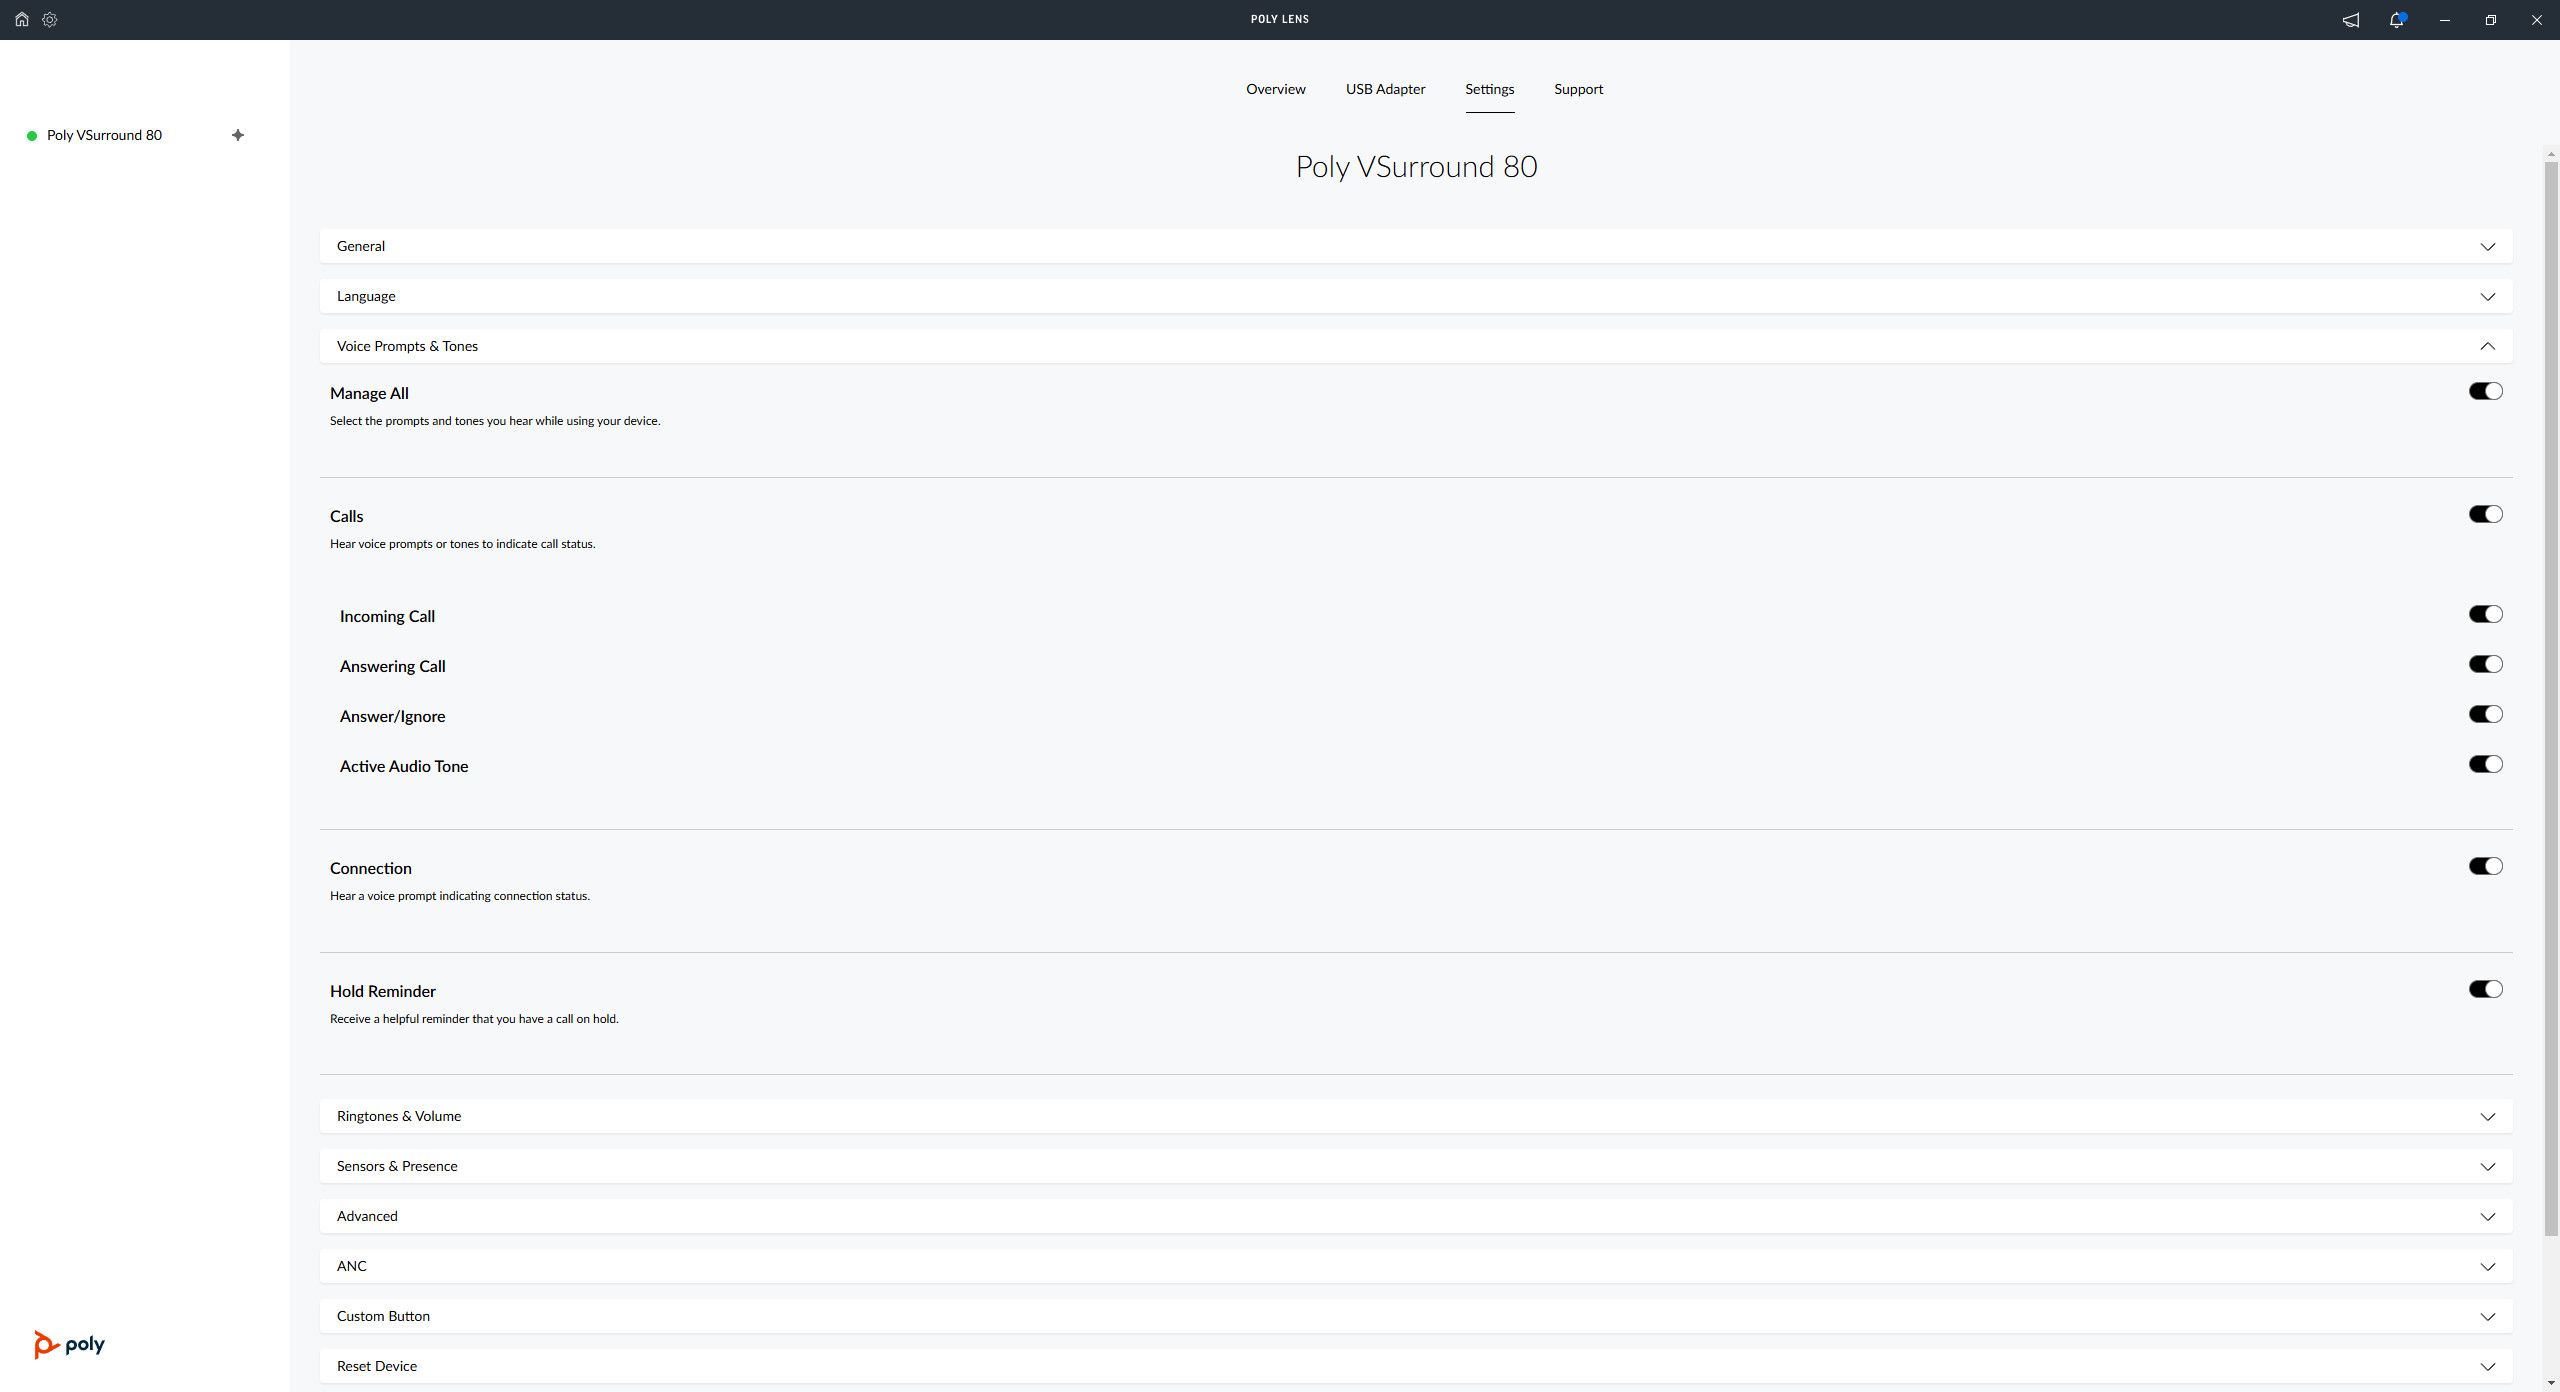
Task: Switch to the Overview tab
Action: 1275,89
